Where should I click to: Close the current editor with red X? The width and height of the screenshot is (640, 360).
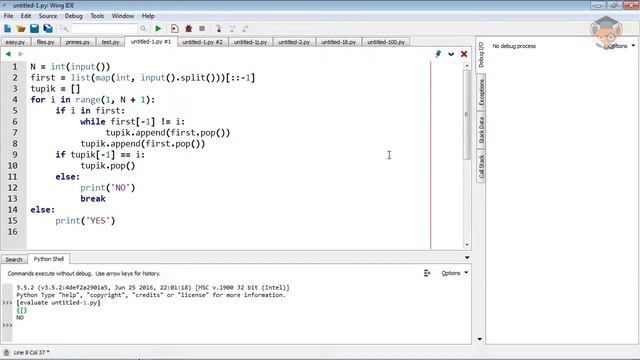pyautogui.click(x=464, y=54)
